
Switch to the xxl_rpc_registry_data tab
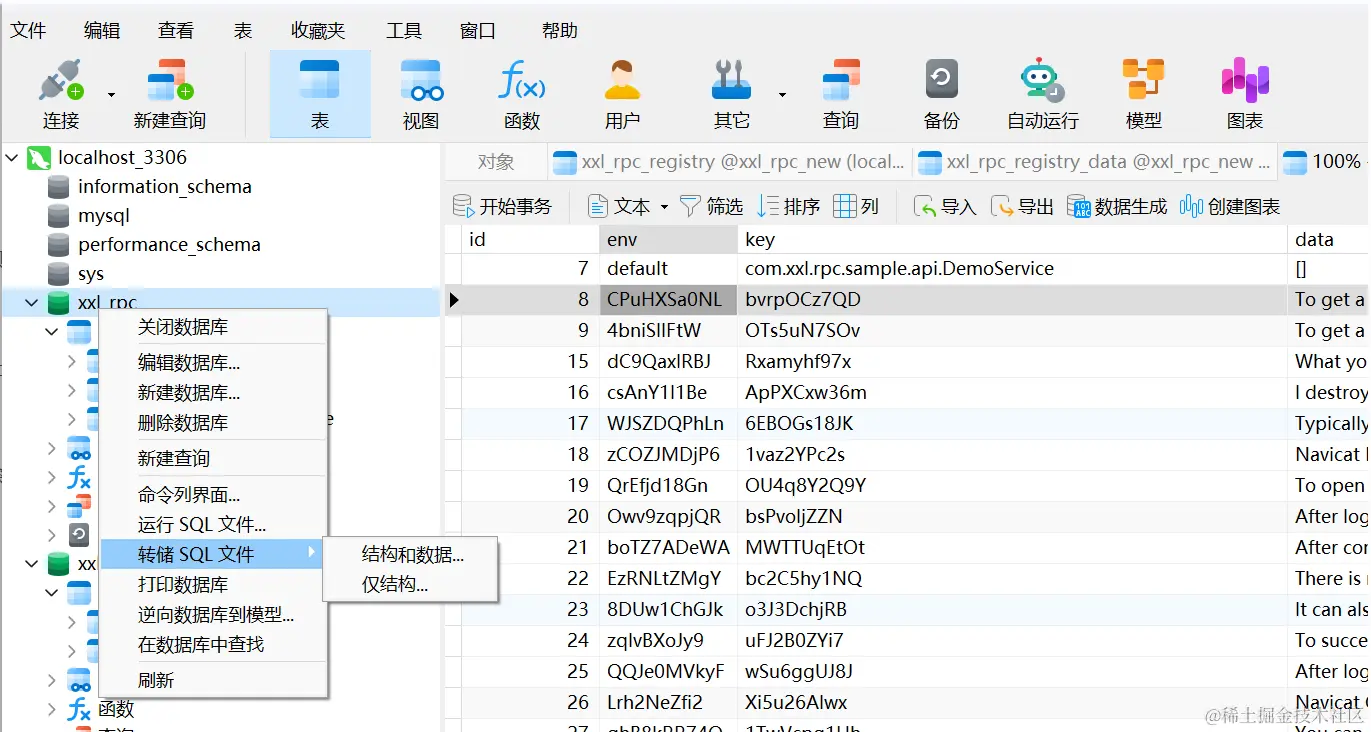click(1097, 162)
